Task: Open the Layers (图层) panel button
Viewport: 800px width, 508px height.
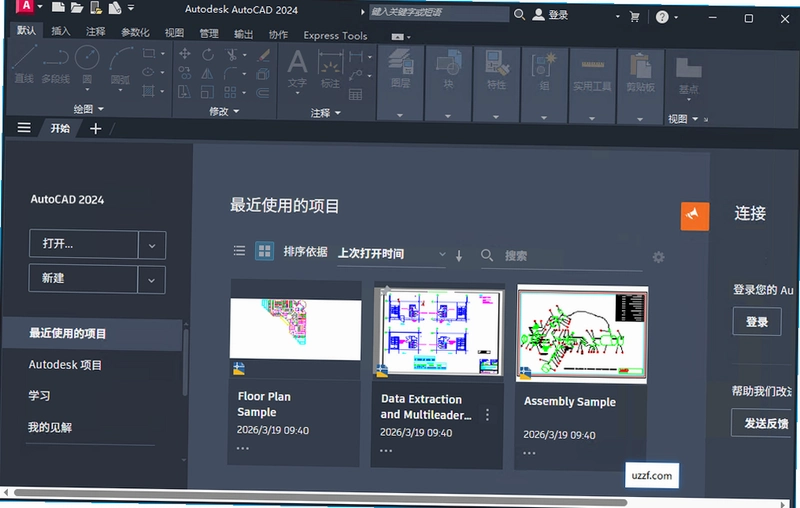Action: tap(401, 68)
